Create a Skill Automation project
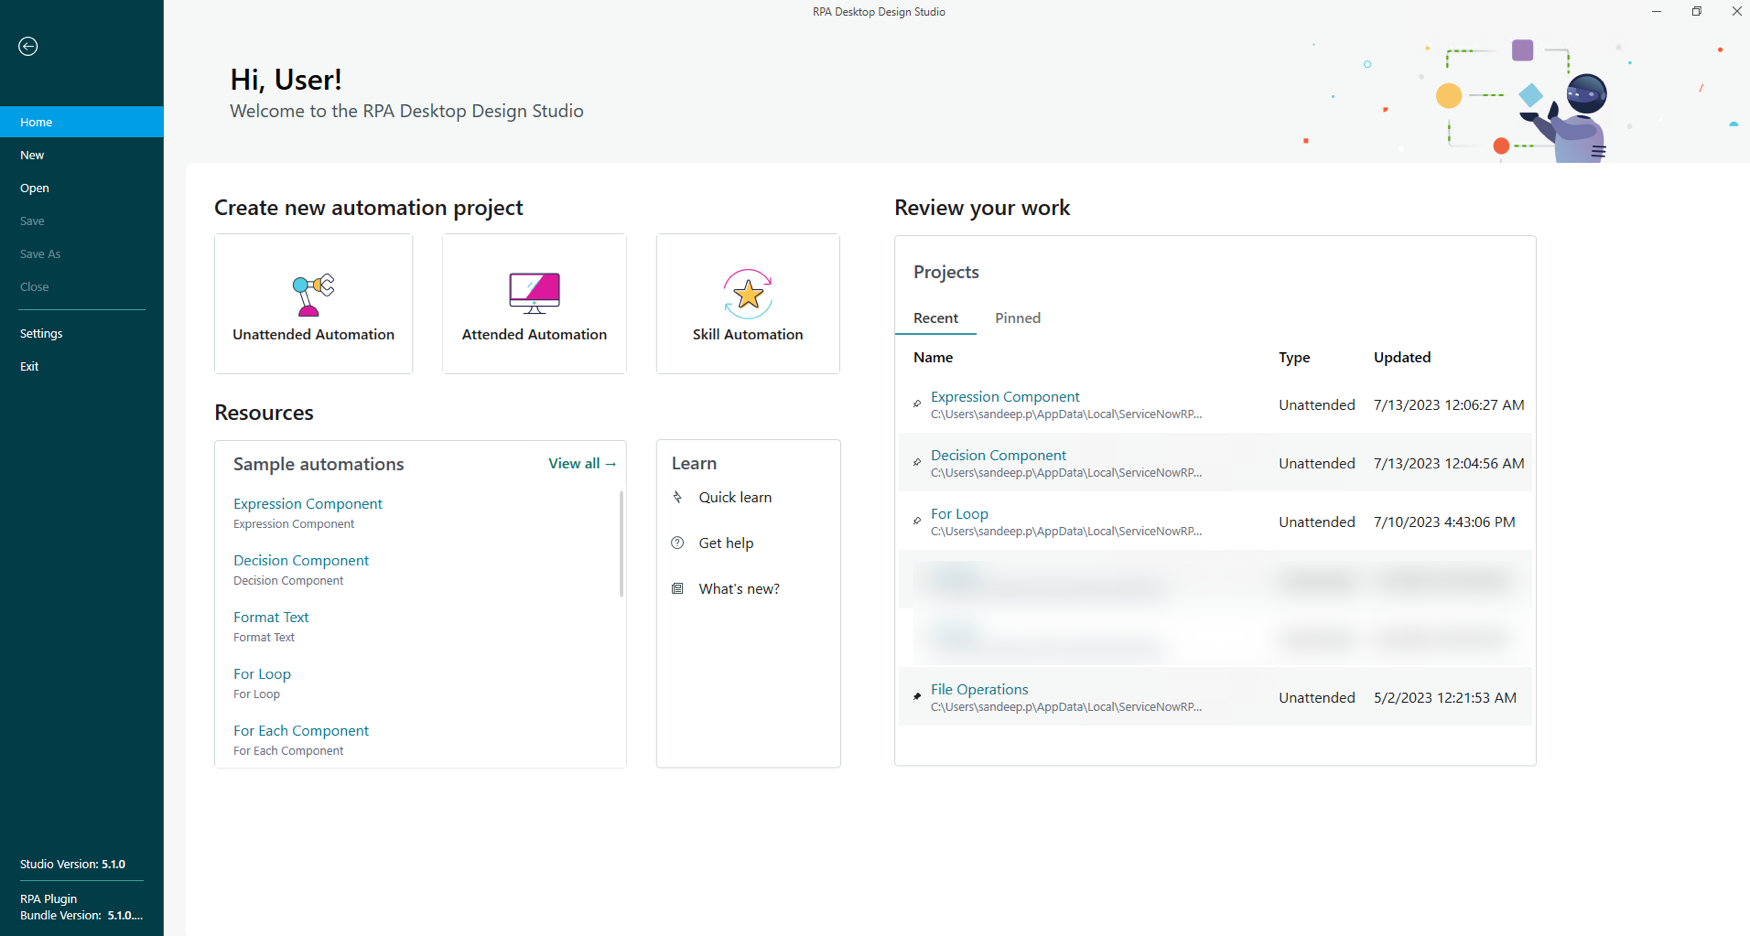This screenshot has height=936, width=1750. coord(748,304)
